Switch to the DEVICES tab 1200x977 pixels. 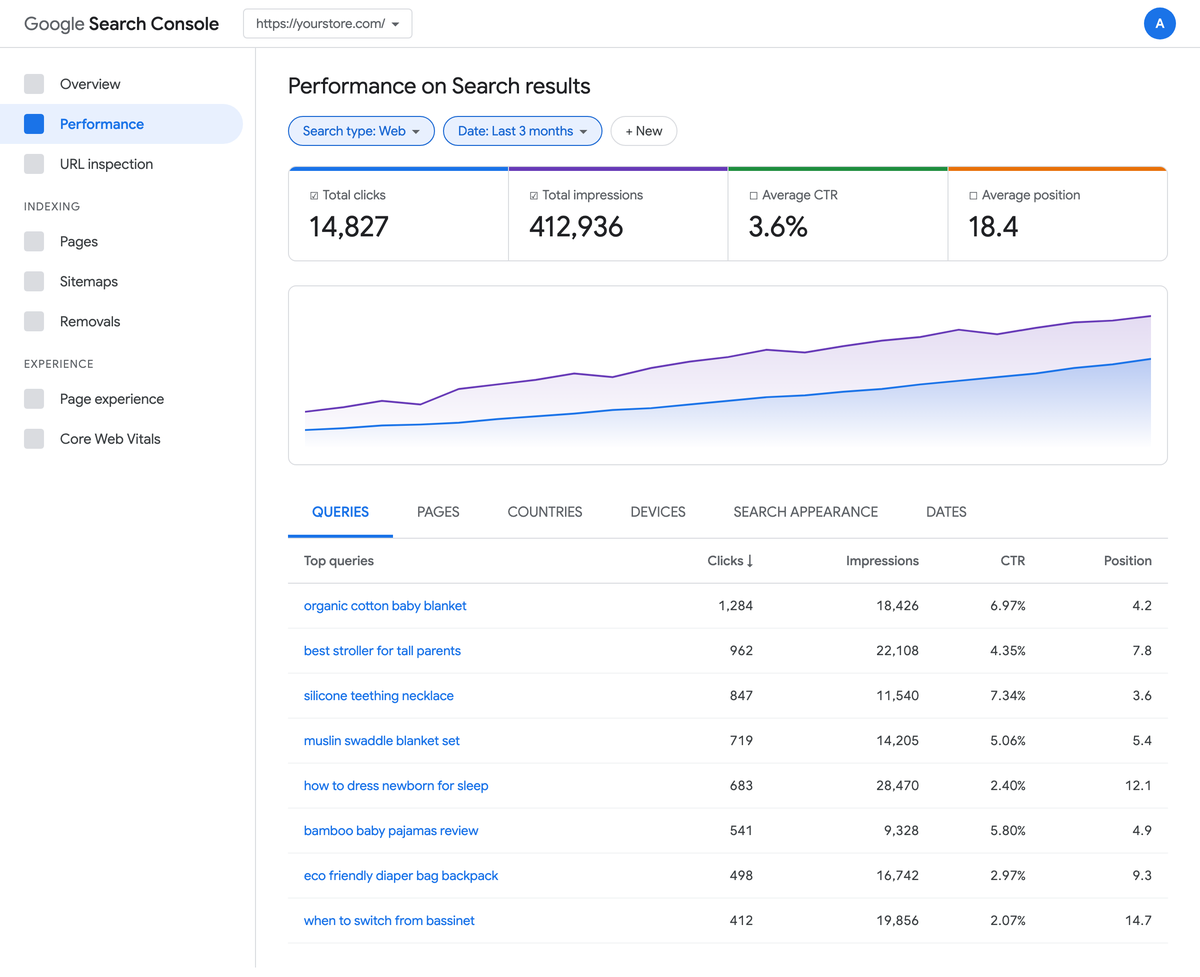tap(657, 511)
